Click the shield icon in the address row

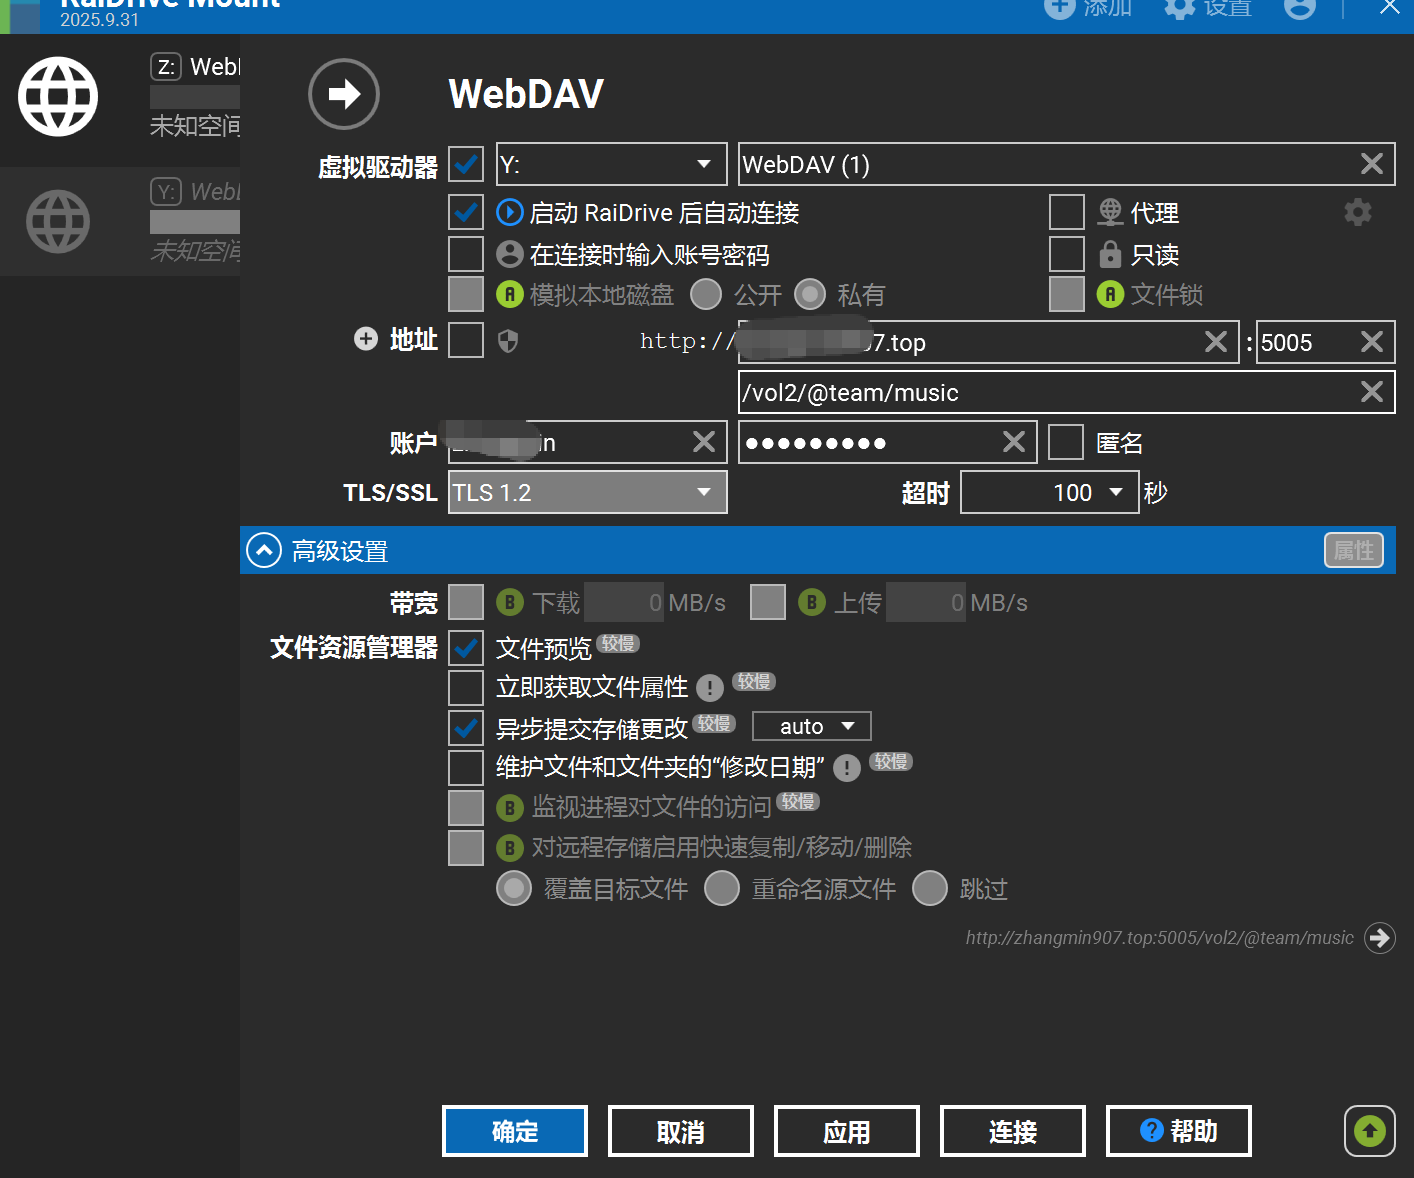tap(508, 341)
